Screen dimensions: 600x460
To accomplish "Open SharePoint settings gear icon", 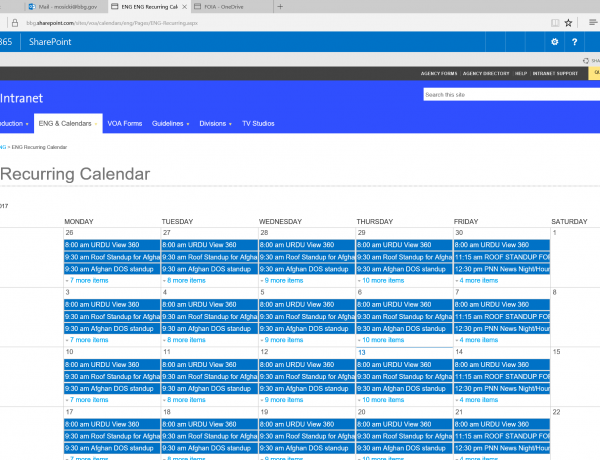I will pyautogui.click(x=554, y=42).
